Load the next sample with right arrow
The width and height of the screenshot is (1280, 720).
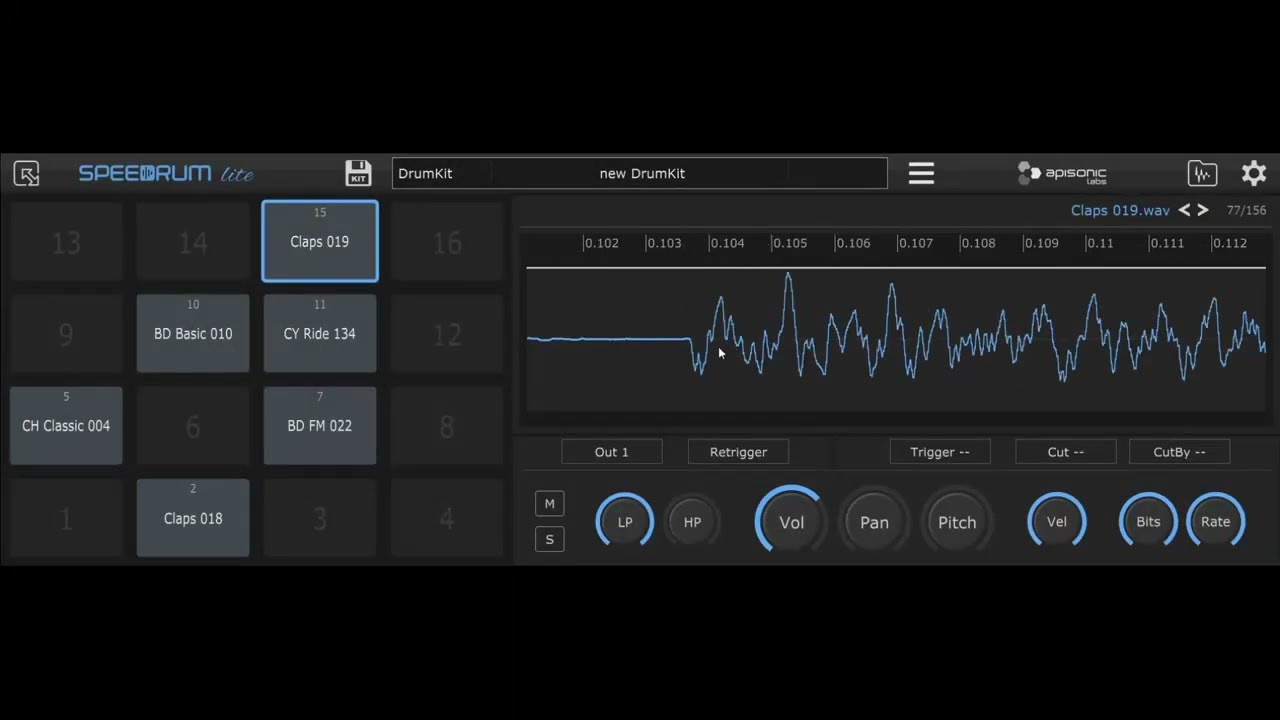[x=1203, y=210]
